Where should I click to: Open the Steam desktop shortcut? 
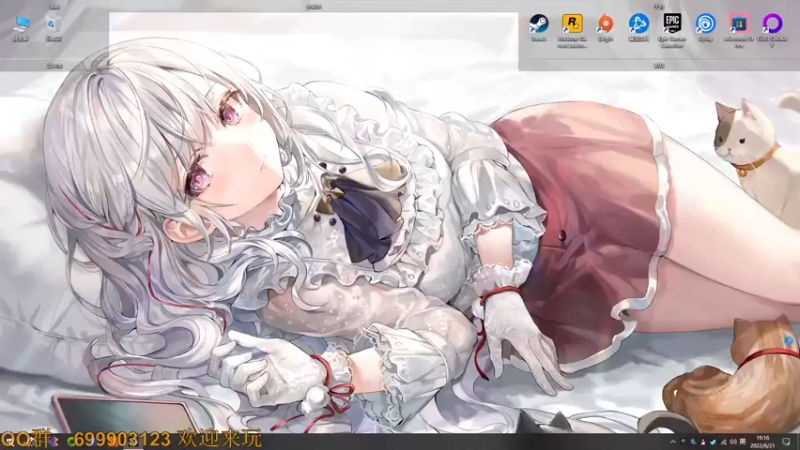538,24
